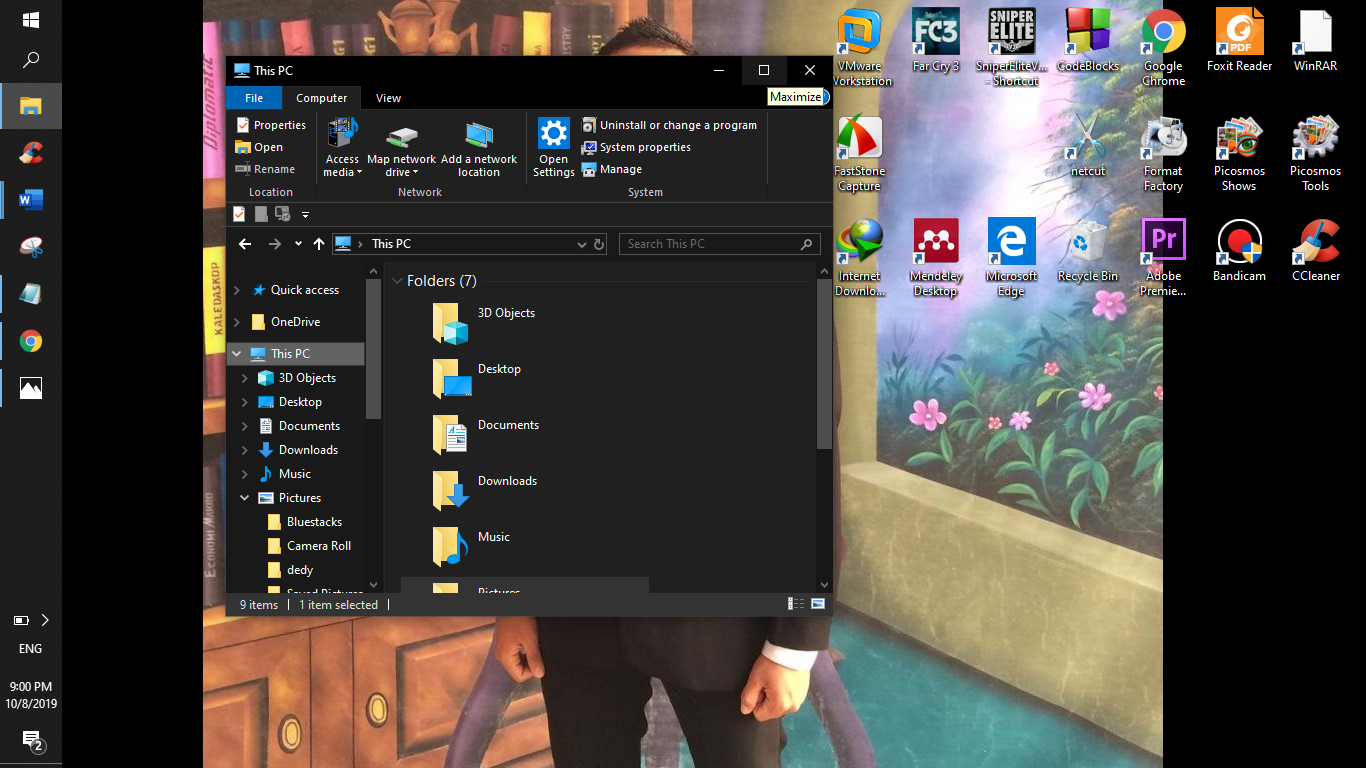The height and width of the screenshot is (768, 1366).
Task: Click Uninstall or change a program
Action: tap(669, 125)
